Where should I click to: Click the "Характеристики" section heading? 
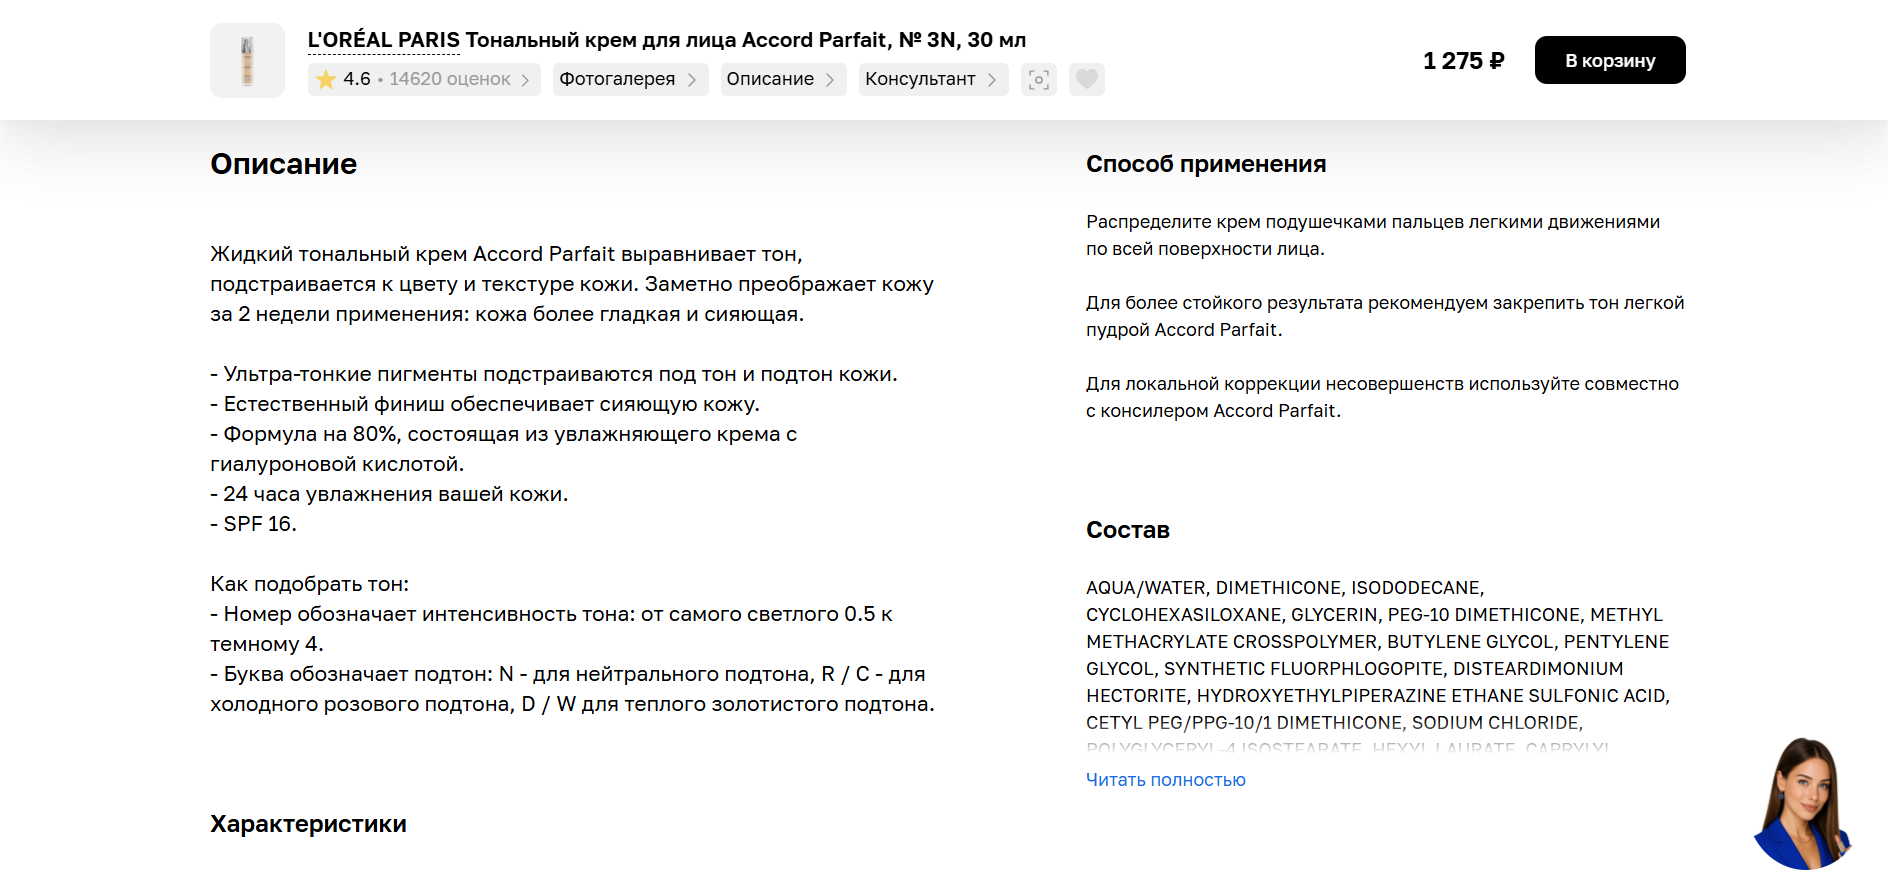(308, 824)
